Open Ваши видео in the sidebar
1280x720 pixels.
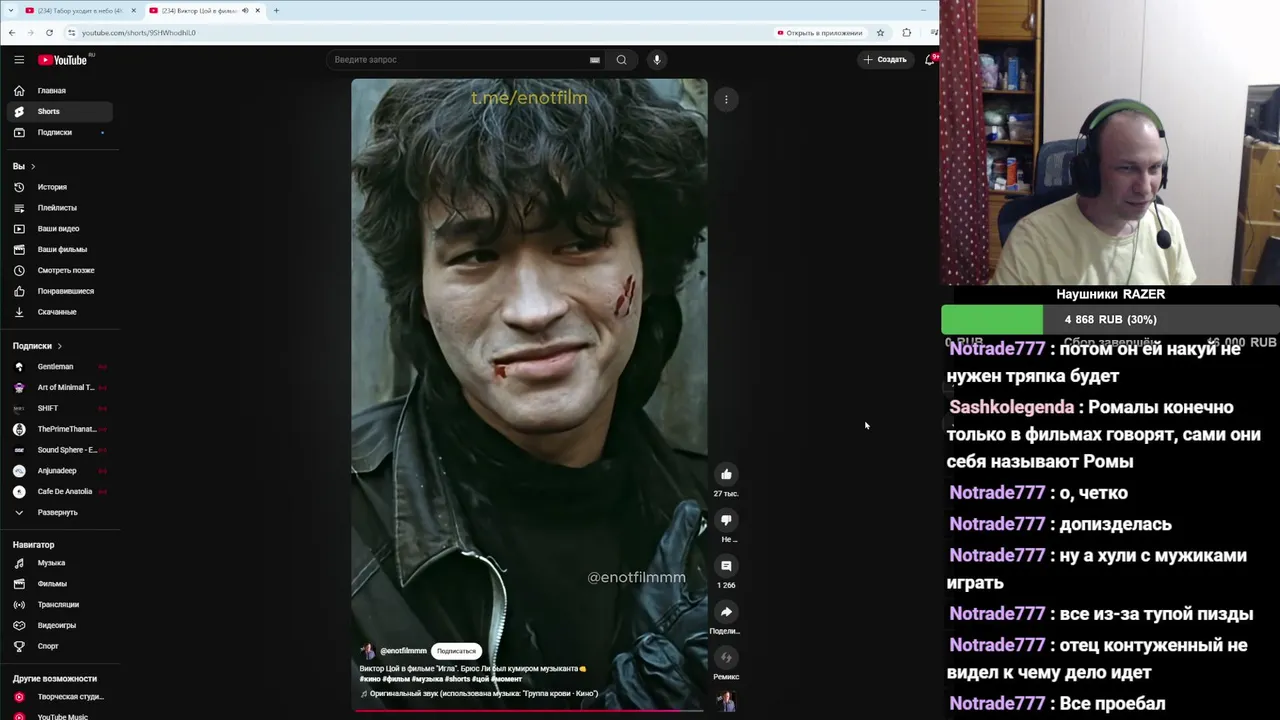coord(60,229)
